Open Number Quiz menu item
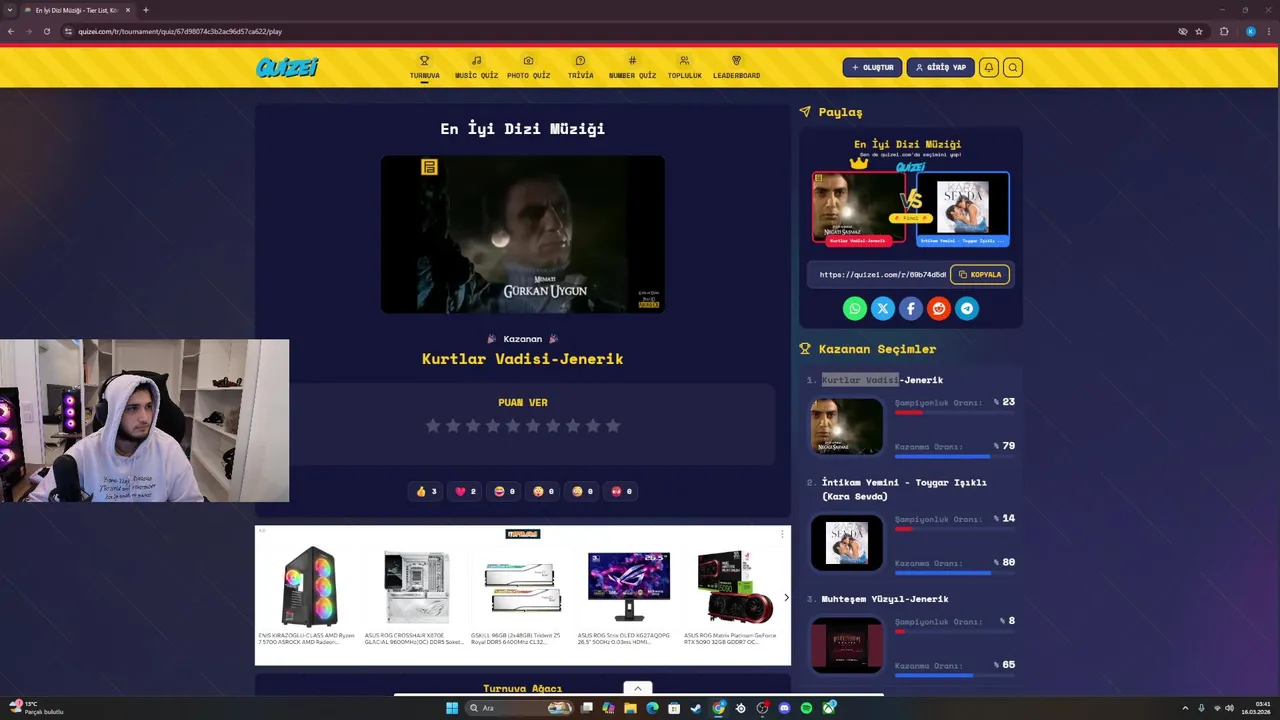1280x720 pixels. (632, 68)
